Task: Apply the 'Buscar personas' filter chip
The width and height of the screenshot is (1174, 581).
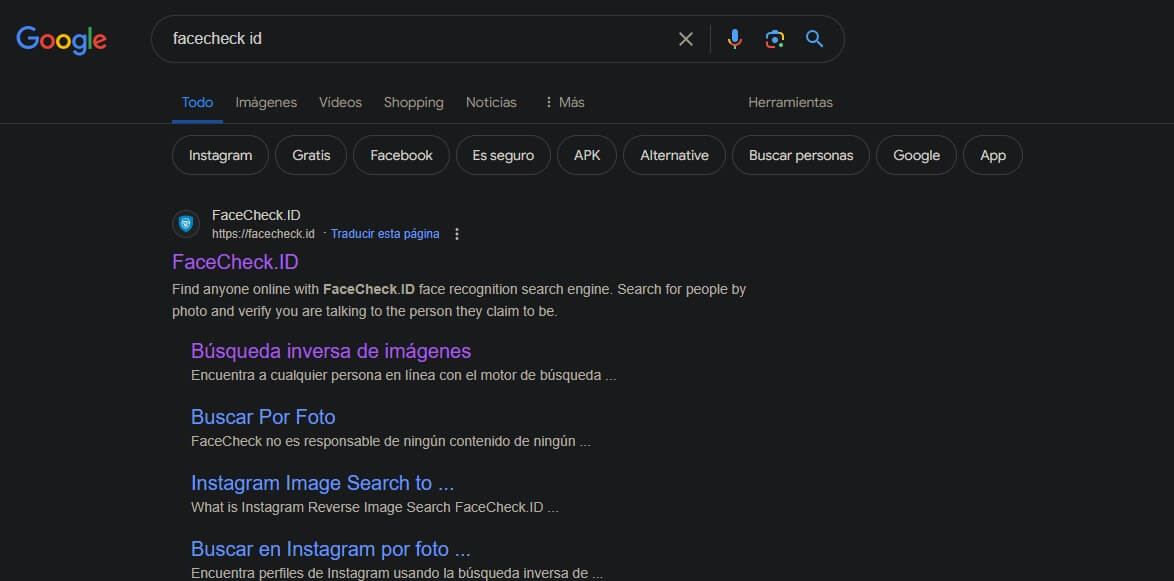Action: point(801,155)
